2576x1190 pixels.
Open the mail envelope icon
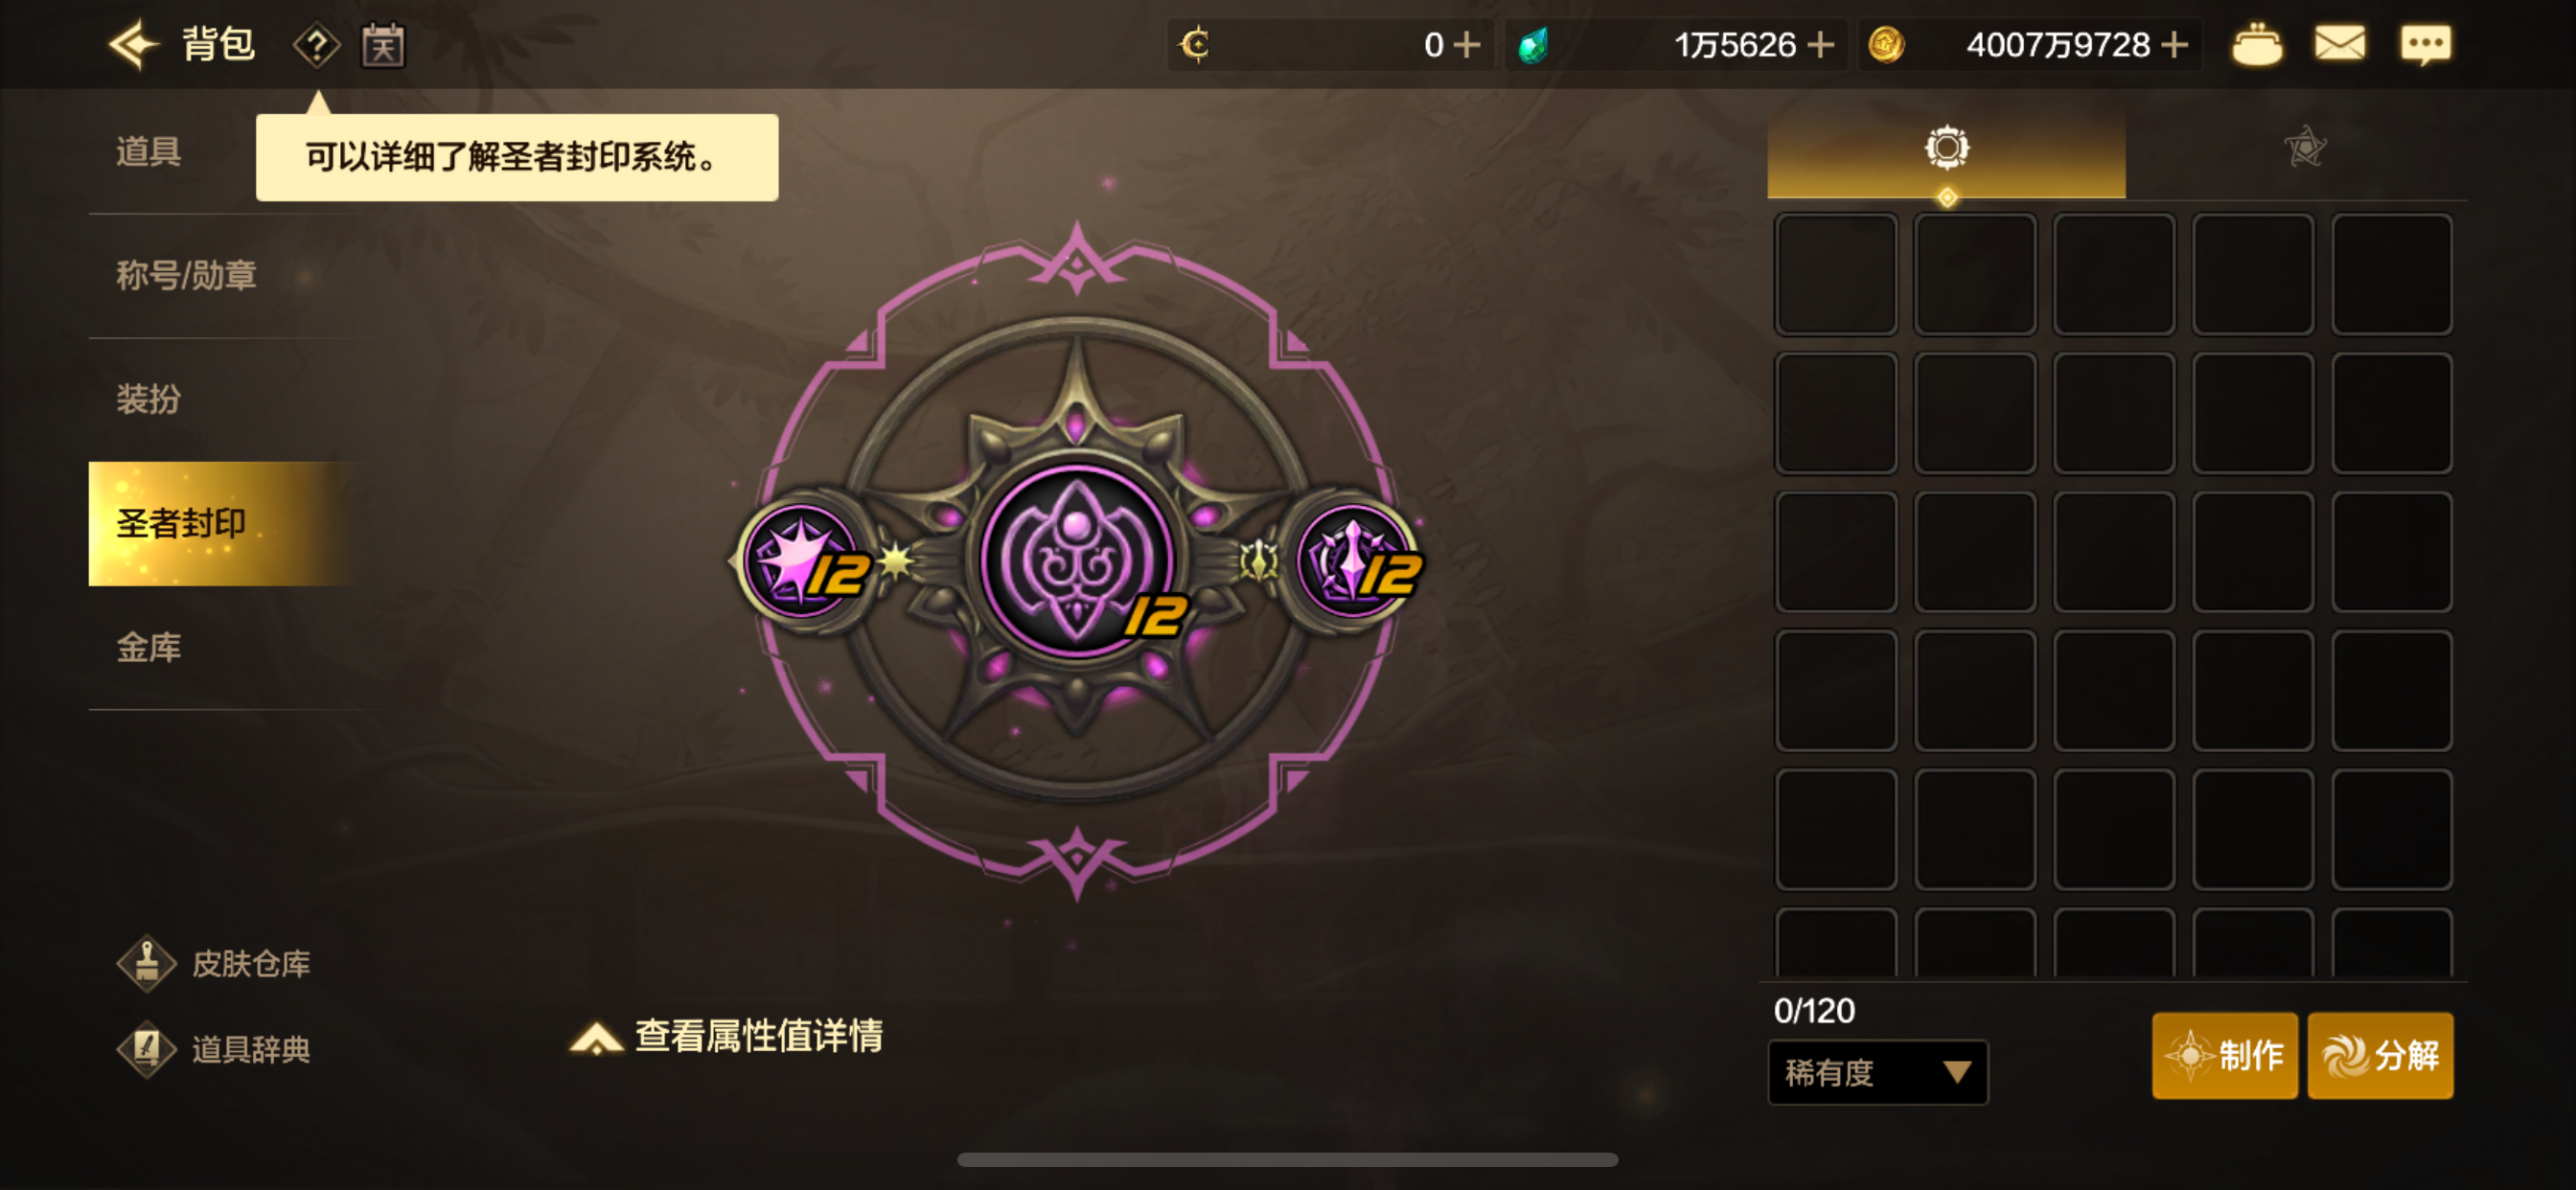2340,44
